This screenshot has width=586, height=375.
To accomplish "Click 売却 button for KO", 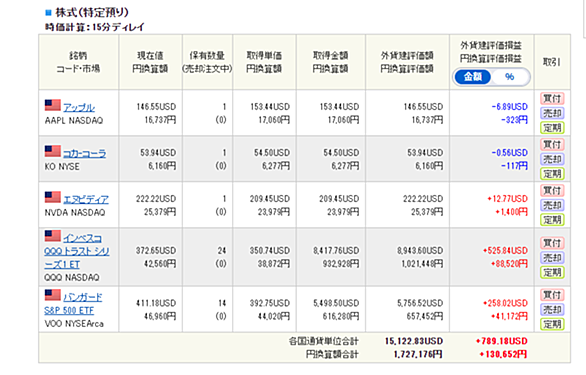I will click(552, 159).
